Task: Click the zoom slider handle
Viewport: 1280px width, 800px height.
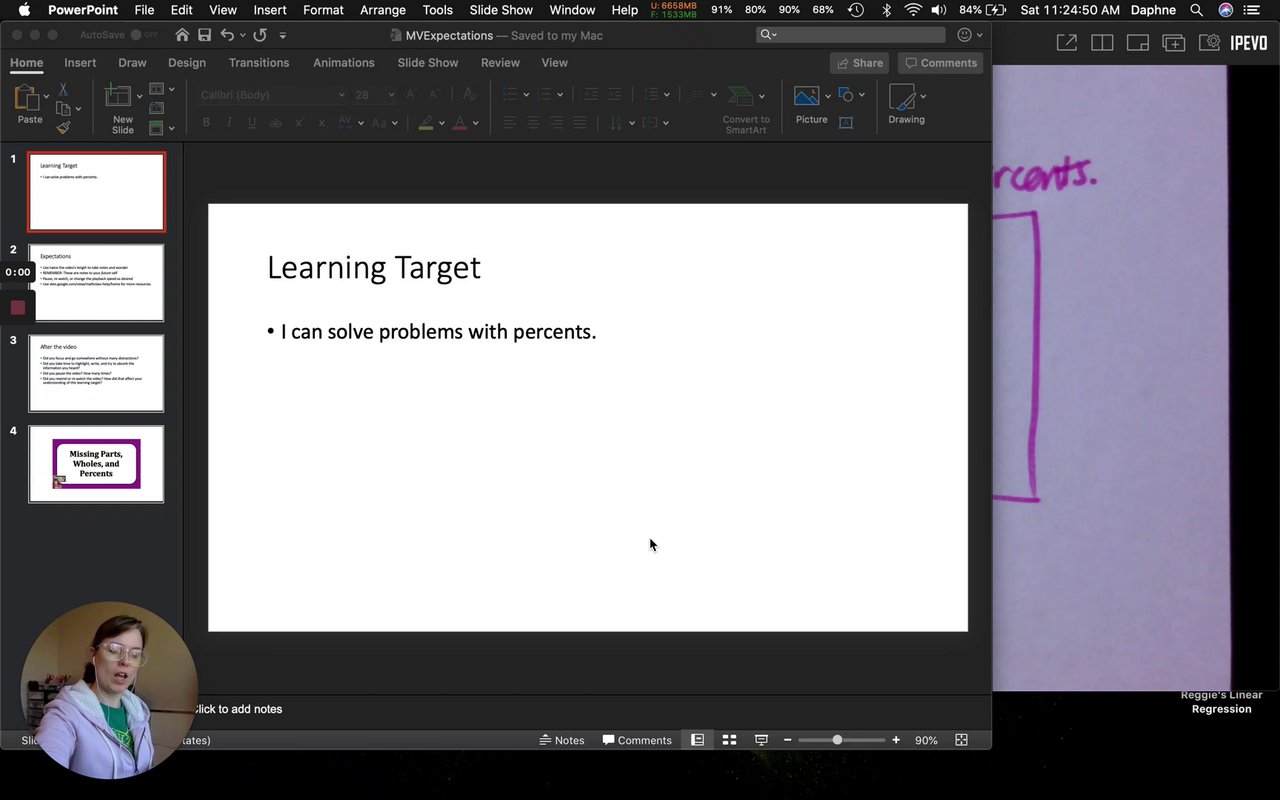Action: click(837, 740)
